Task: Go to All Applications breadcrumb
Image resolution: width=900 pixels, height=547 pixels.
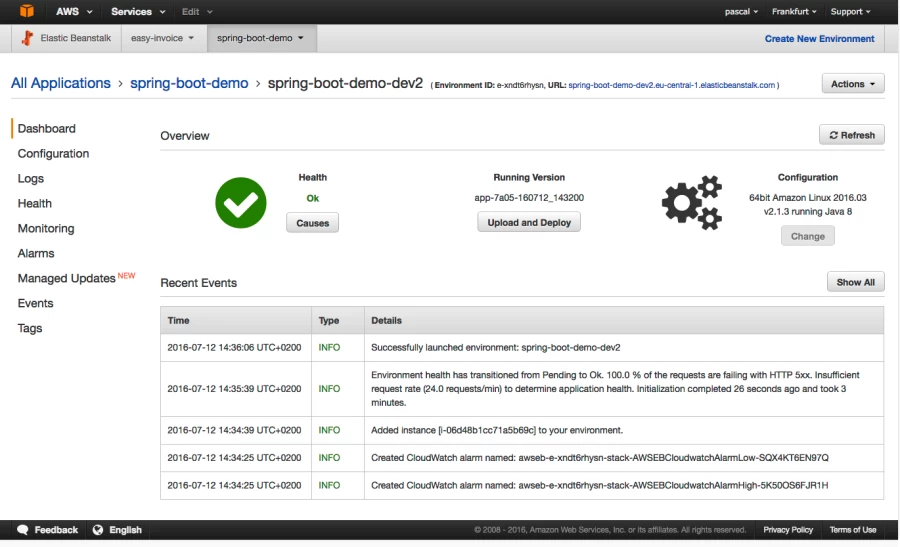Action: coord(61,83)
